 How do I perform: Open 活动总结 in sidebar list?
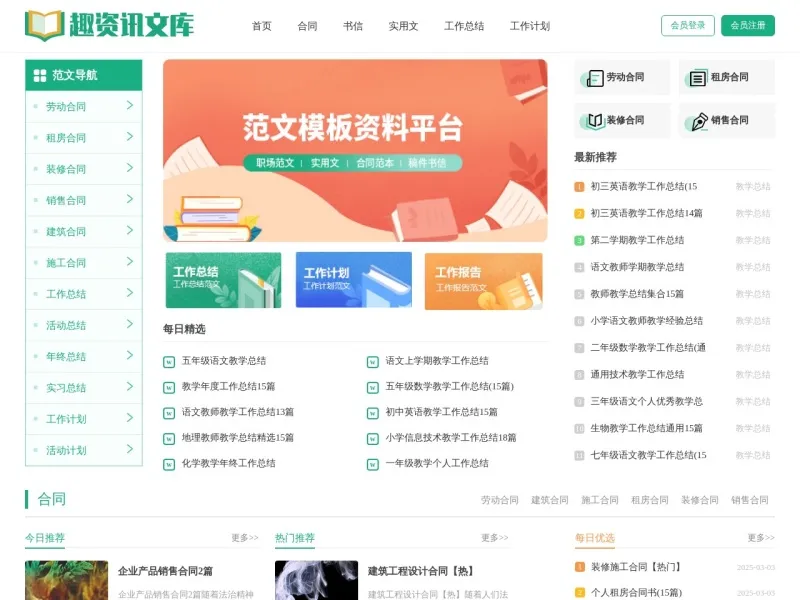(x=66, y=326)
